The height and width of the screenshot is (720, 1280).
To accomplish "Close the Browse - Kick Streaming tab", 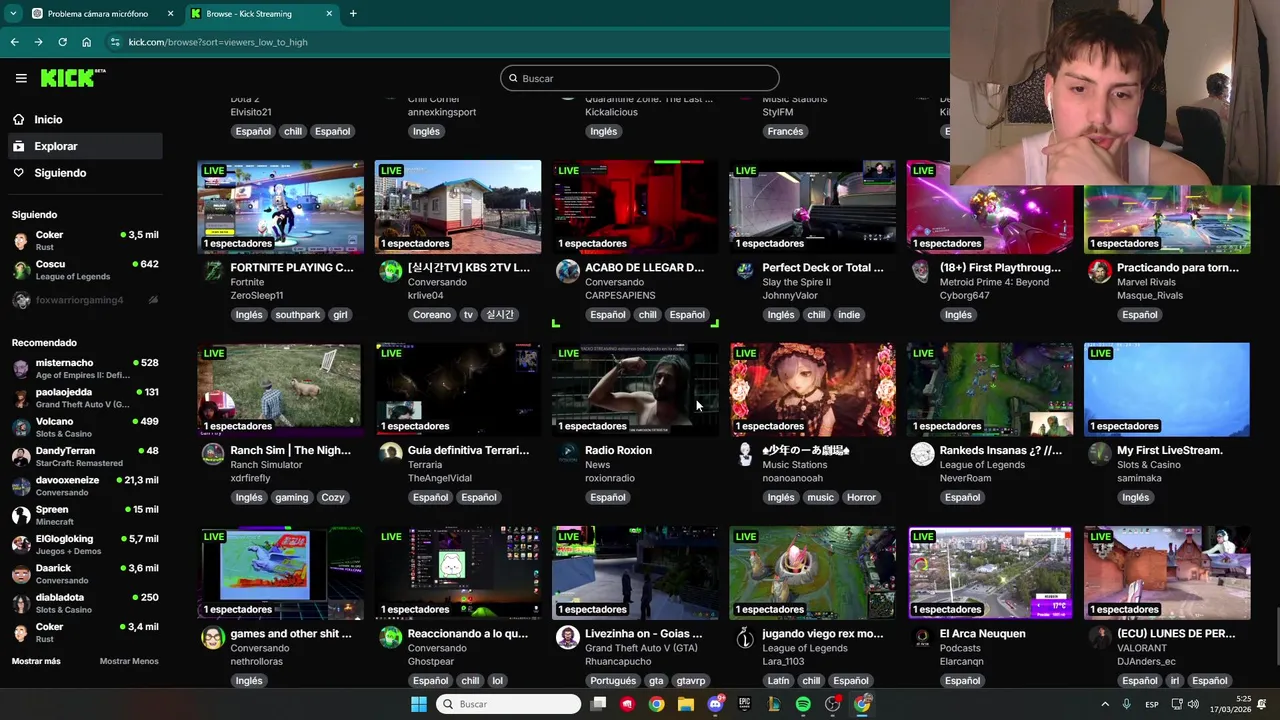I will pyautogui.click(x=330, y=14).
